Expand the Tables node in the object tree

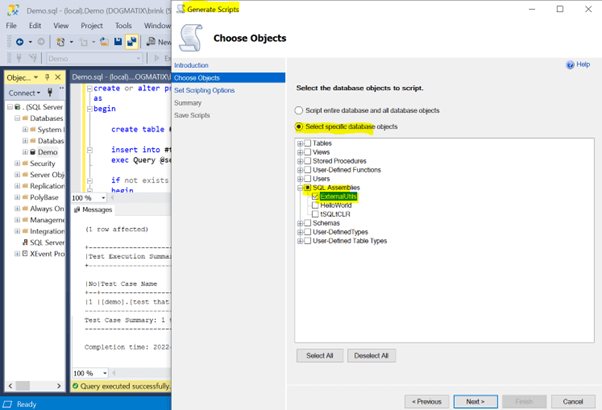[x=300, y=144]
